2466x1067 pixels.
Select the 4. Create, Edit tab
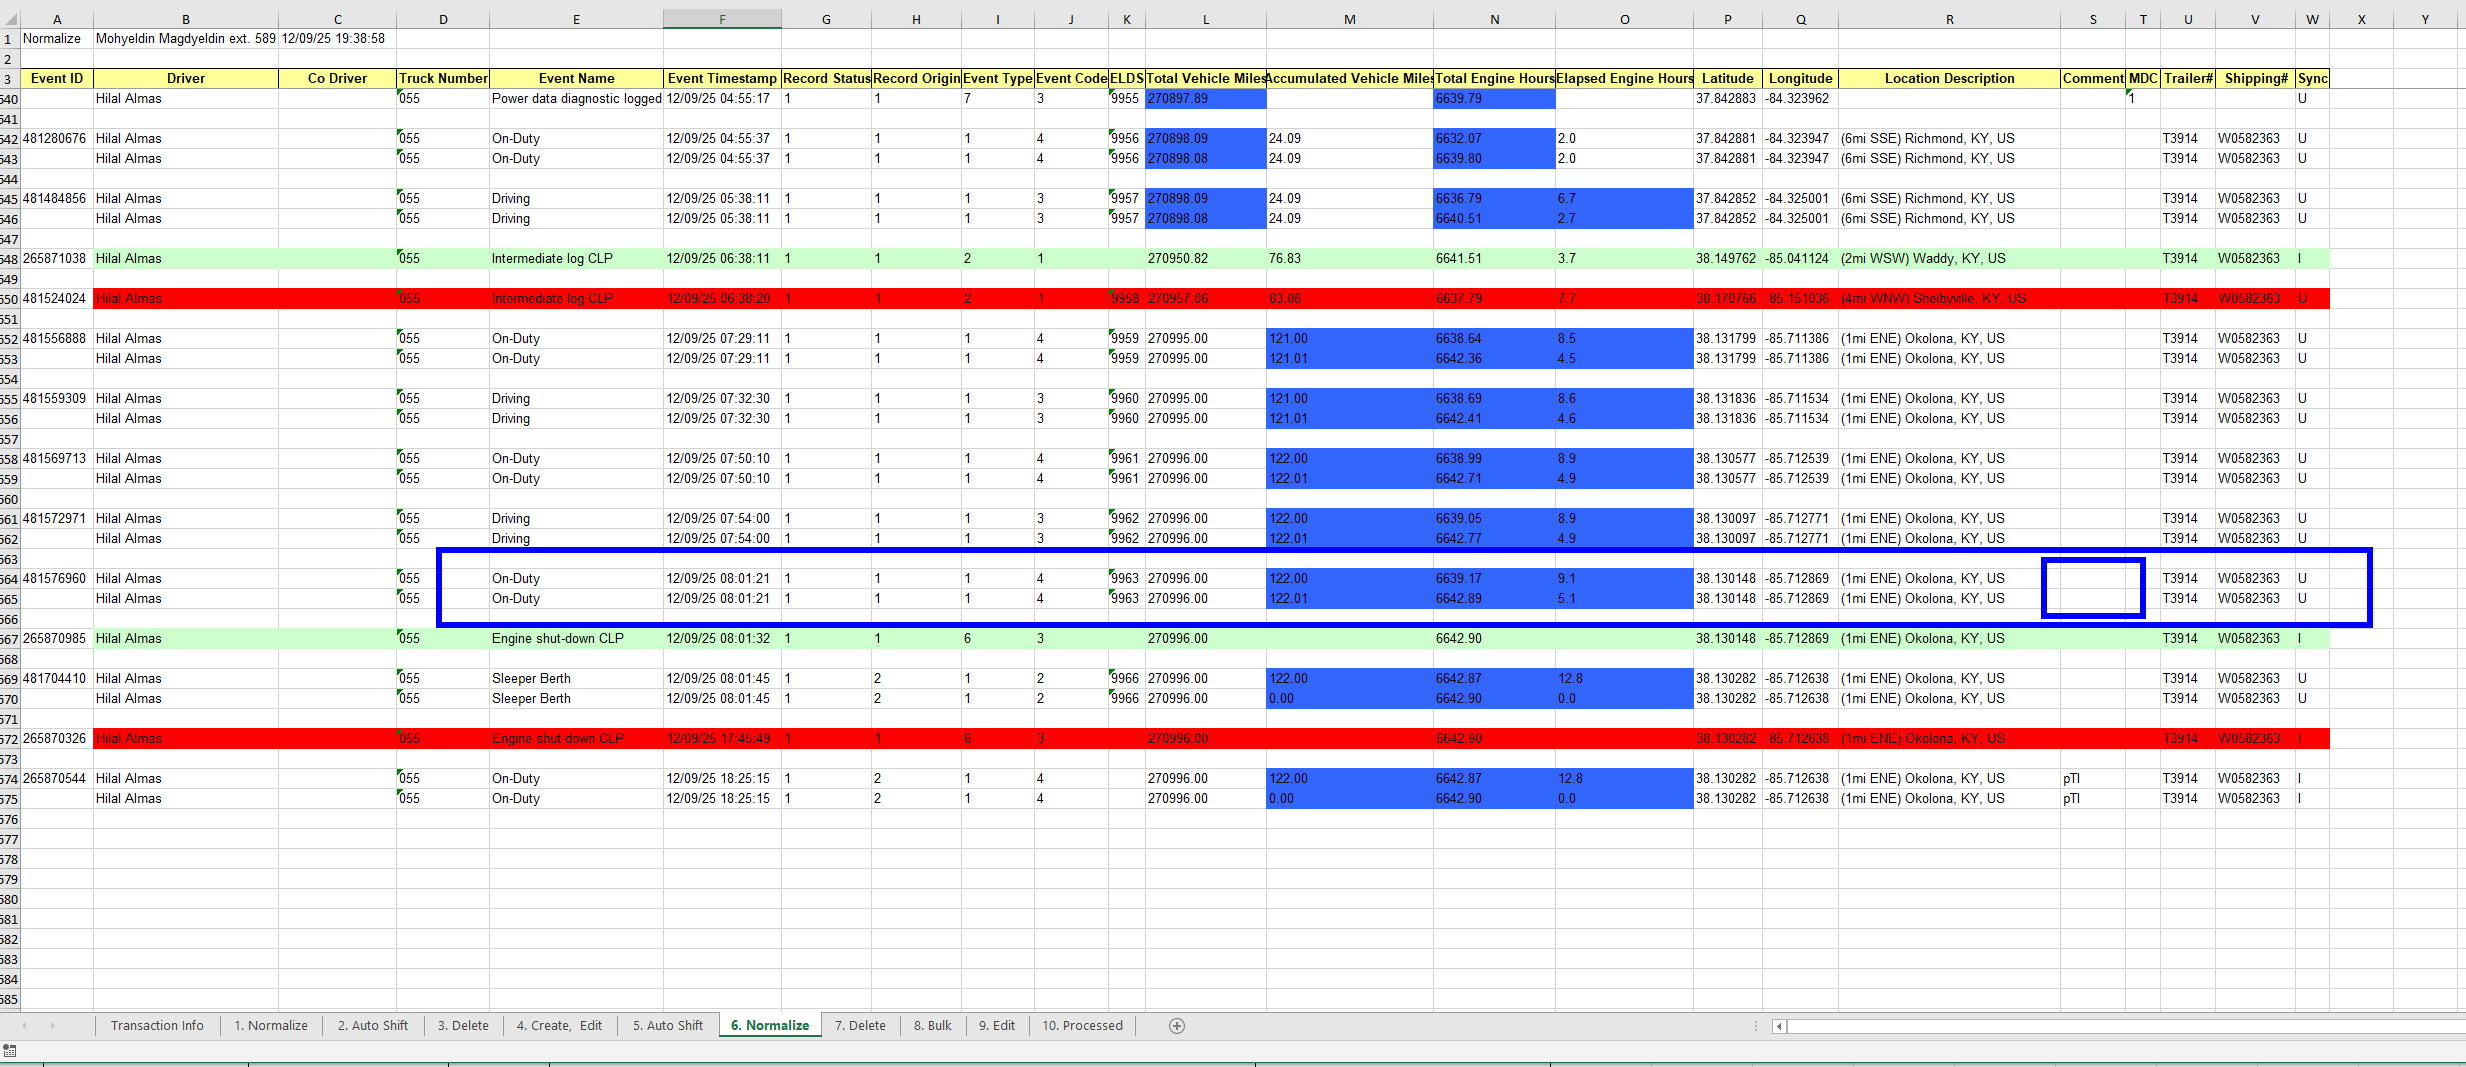(x=559, y=1026)
